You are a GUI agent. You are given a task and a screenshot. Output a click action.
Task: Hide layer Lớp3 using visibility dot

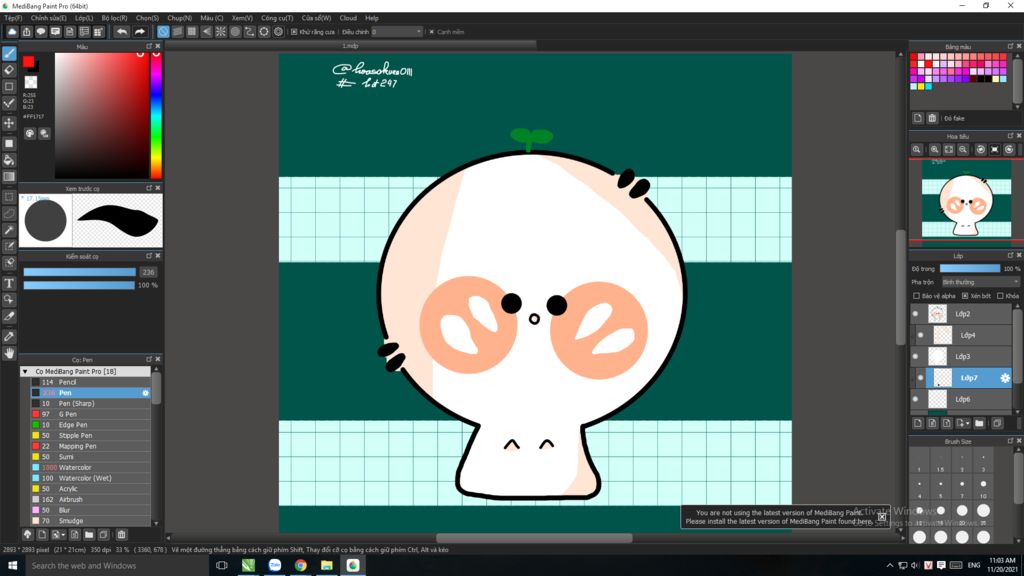tap(915, 357)
